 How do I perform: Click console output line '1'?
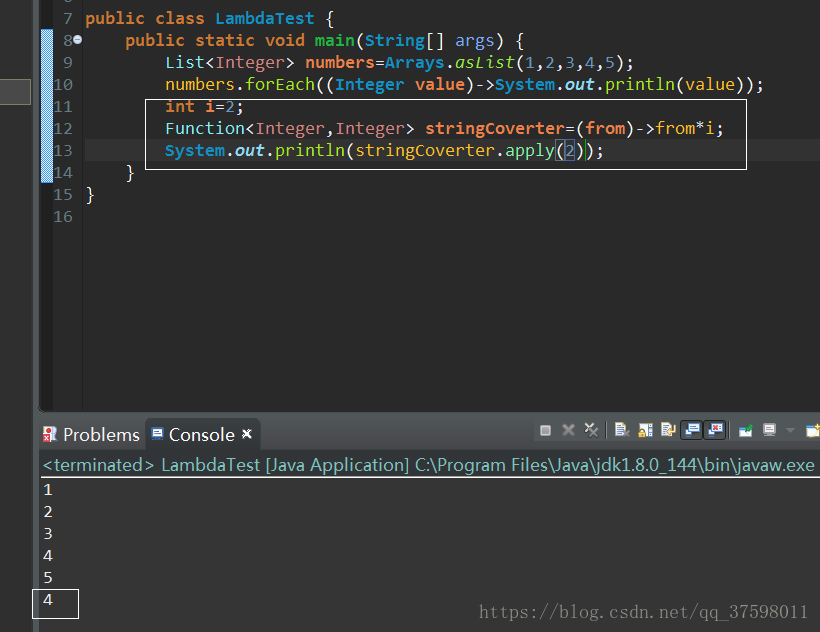48,490
